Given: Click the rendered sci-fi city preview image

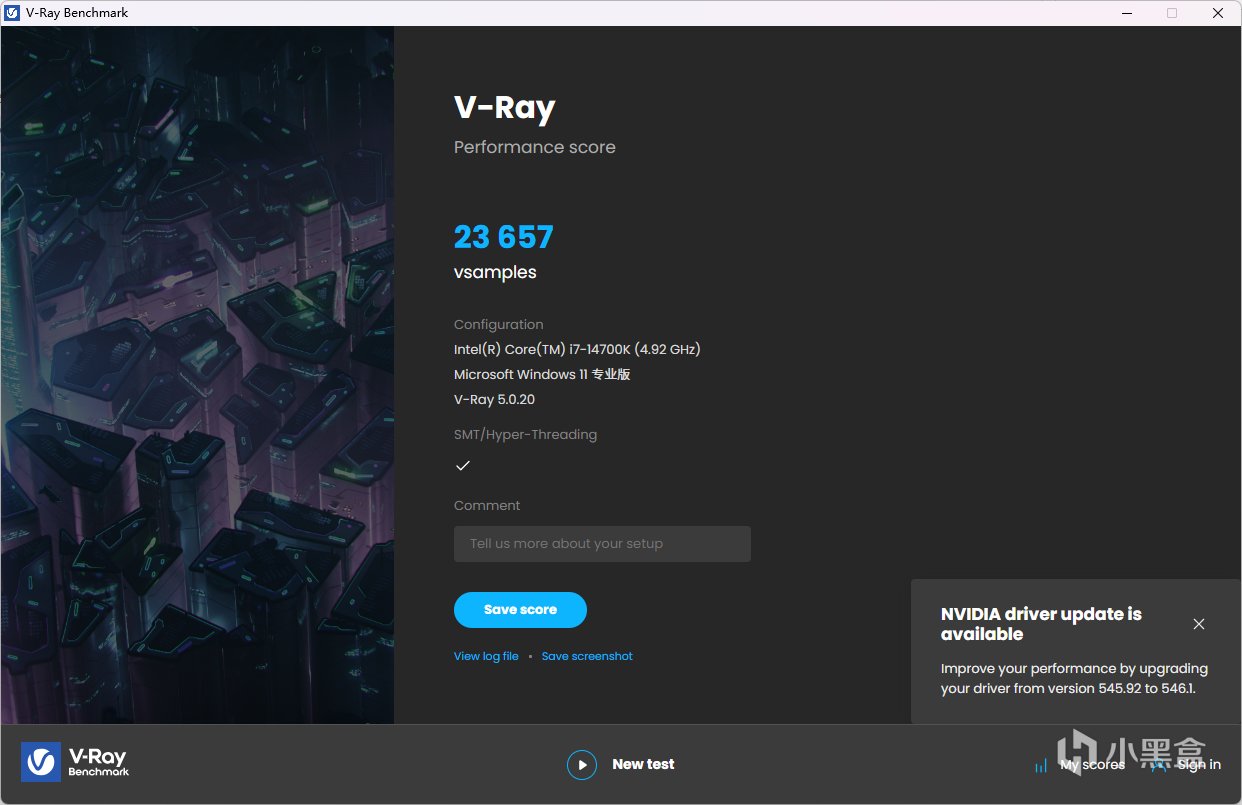Looking at the screenshot, I should pyautogui.click(x=197, y=375).
